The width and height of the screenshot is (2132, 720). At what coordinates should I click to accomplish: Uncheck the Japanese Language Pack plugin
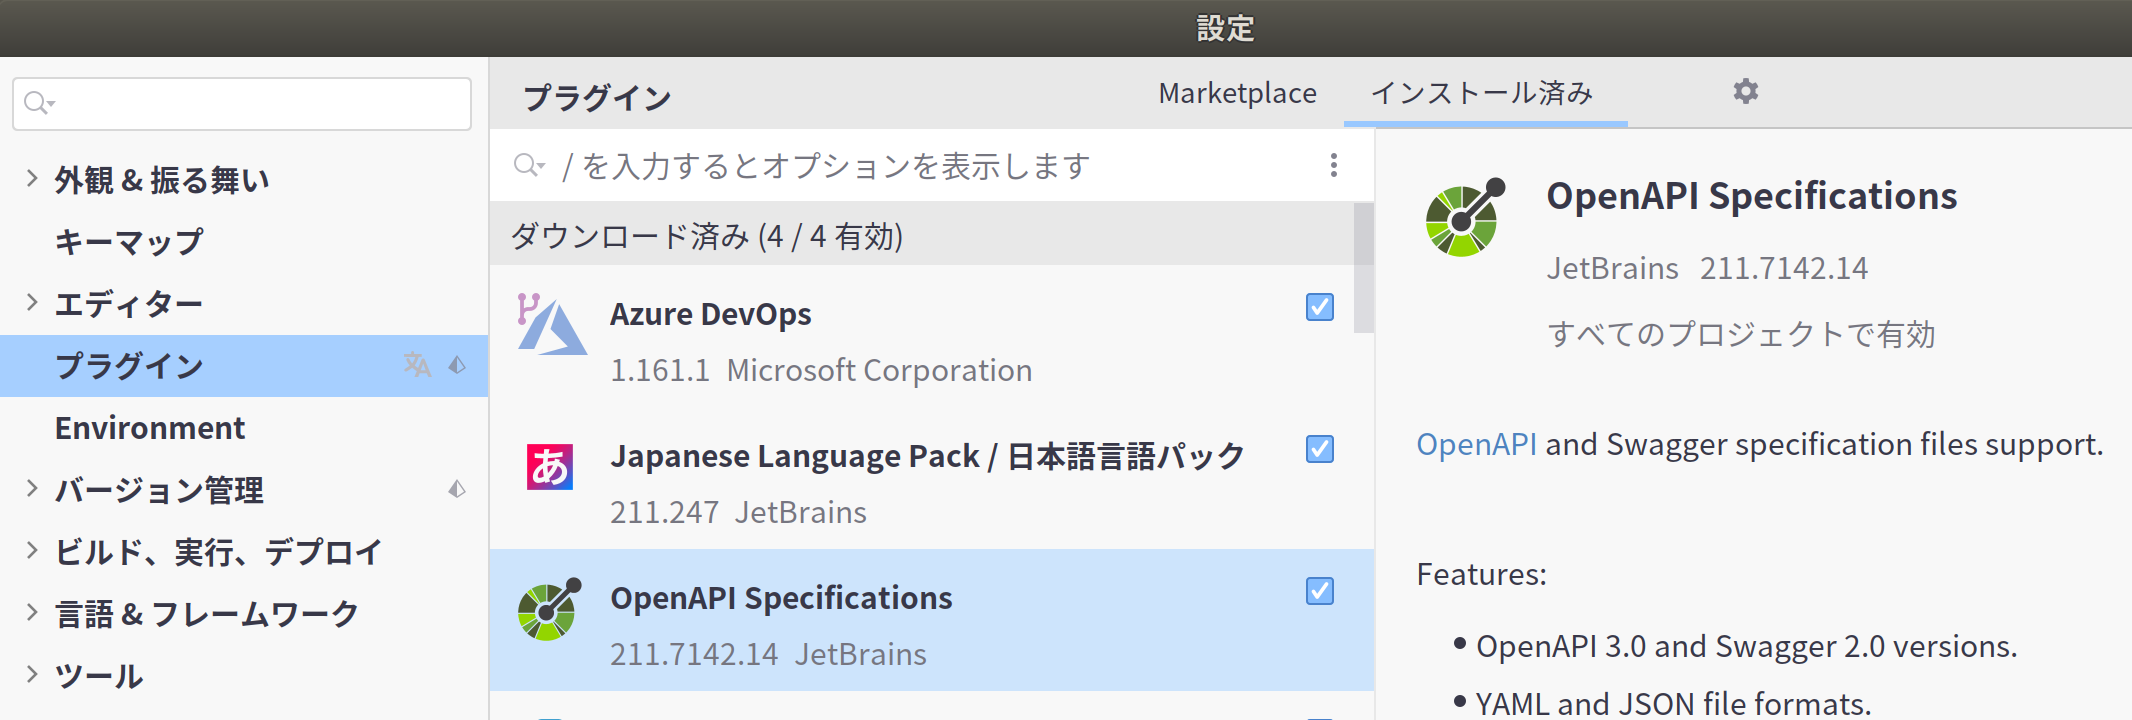(1320, 449)
